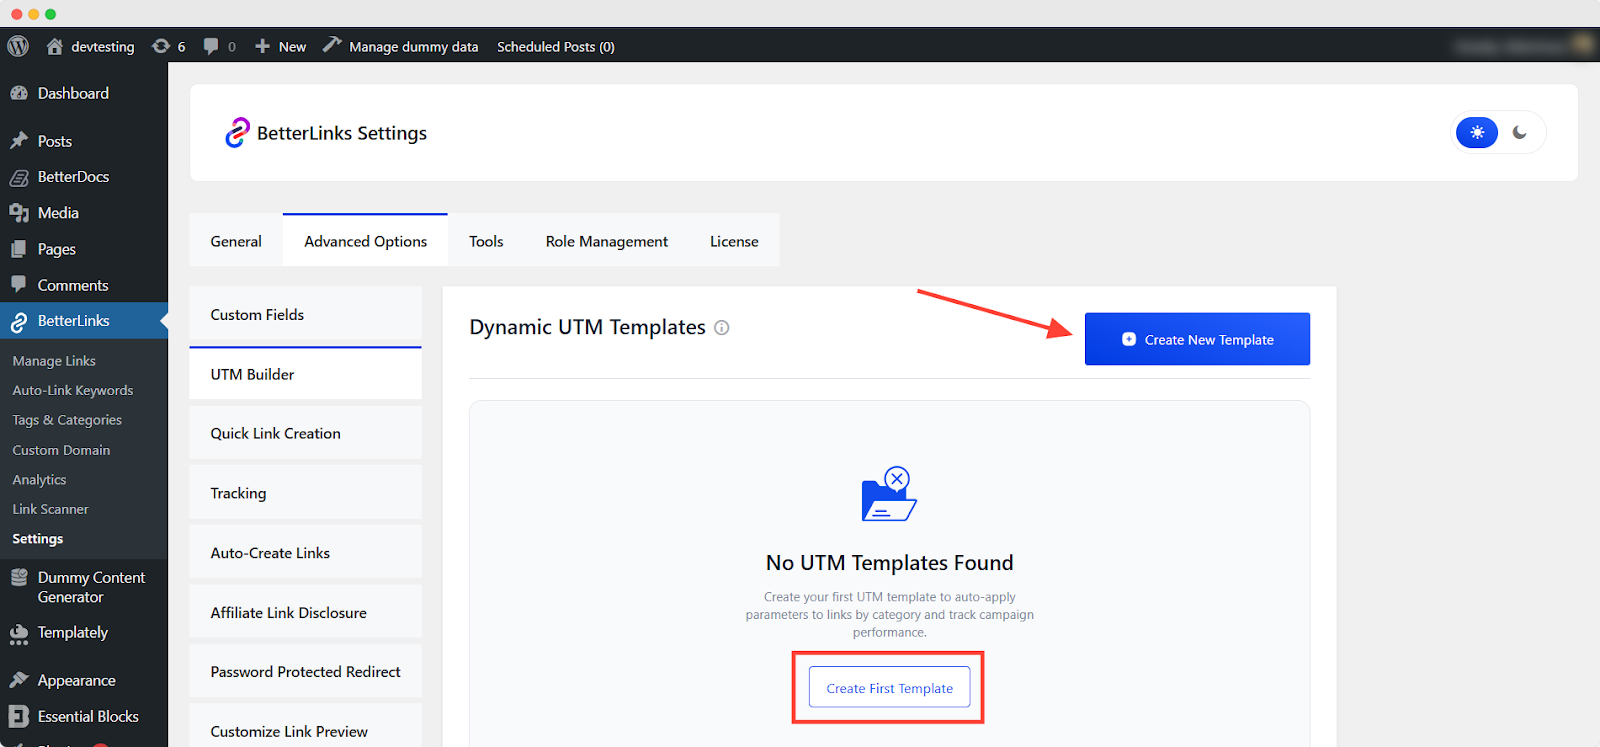Expand the Appearance menu in the sidebar
The width and height of the screenshot is (1600, 747).
tap(76, 680)
